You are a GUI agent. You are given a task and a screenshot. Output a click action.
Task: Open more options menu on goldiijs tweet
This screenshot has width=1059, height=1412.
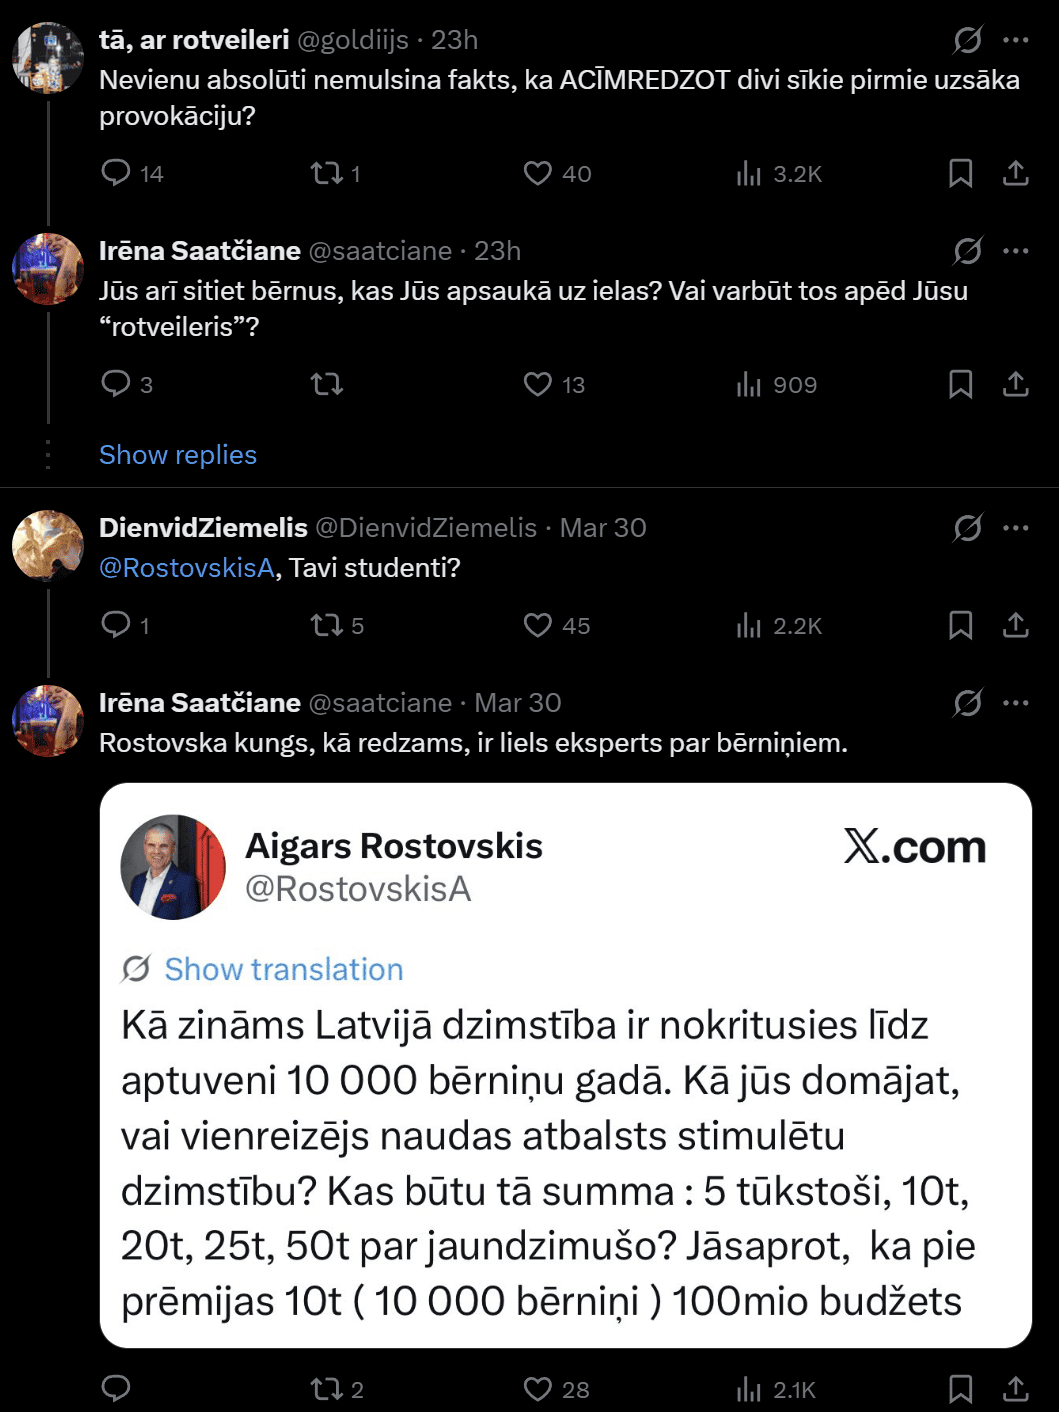1015,40
